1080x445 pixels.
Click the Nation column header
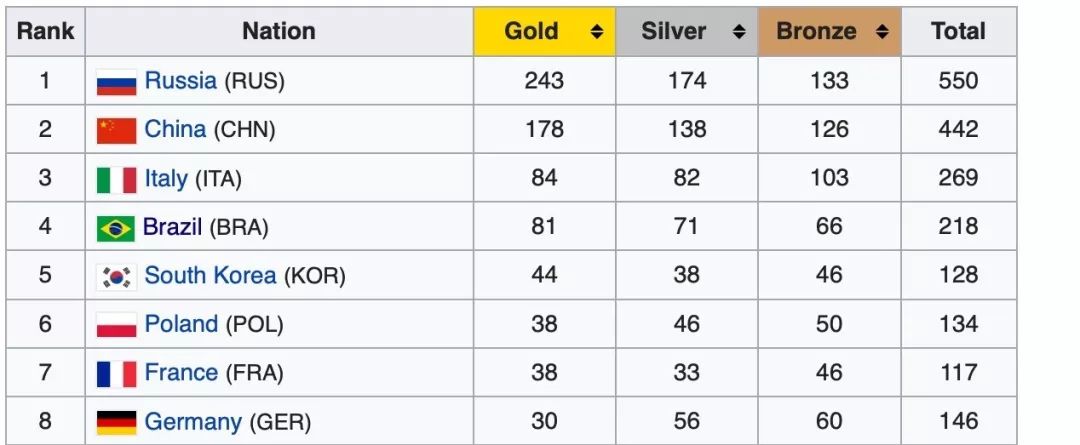point(279,32)
